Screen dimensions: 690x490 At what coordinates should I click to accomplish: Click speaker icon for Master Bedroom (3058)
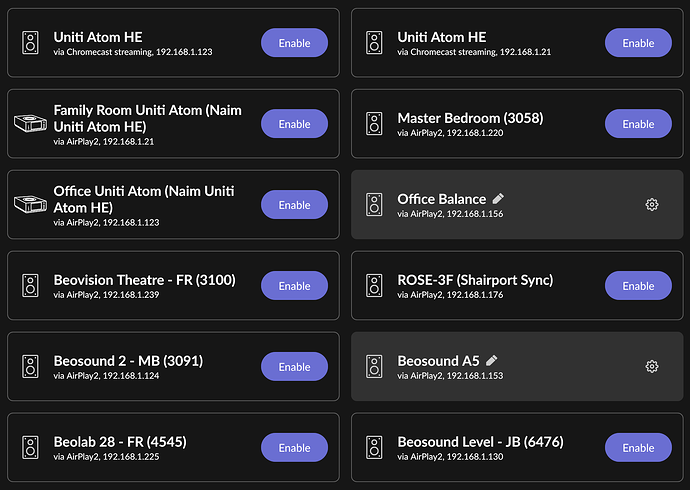(374, 124)
